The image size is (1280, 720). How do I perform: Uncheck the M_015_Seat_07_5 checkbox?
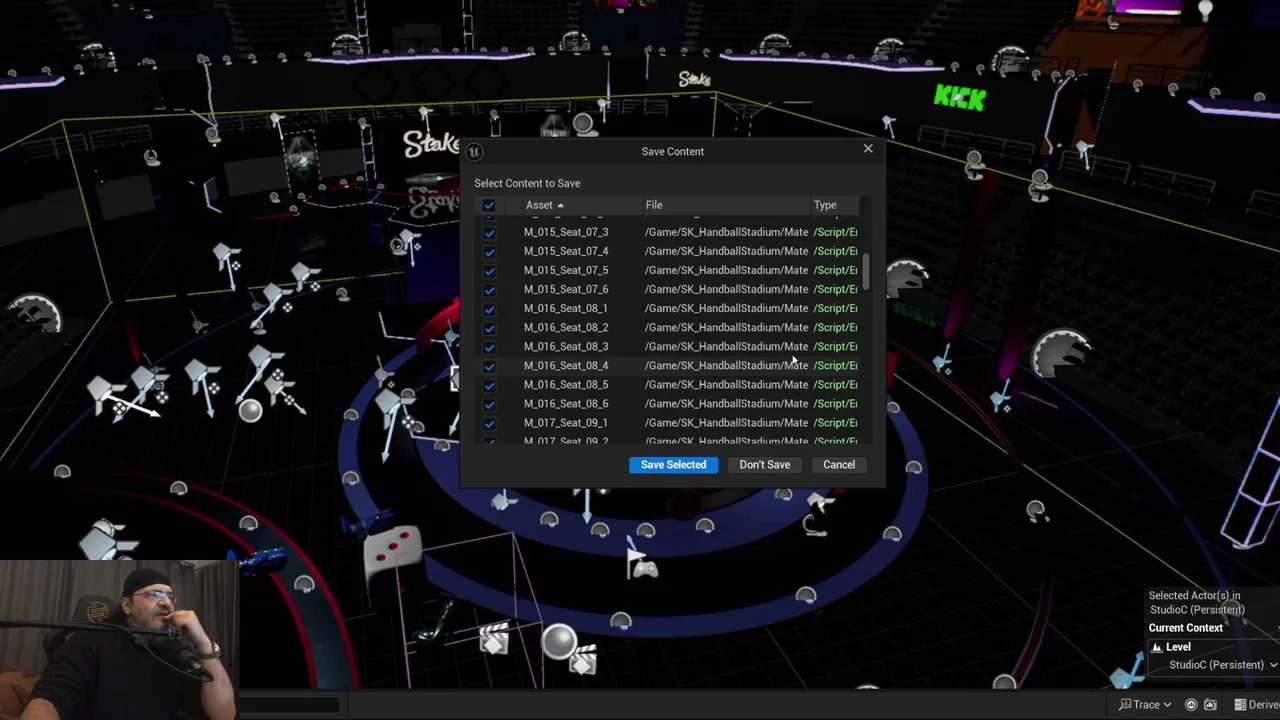pos(489,270)
